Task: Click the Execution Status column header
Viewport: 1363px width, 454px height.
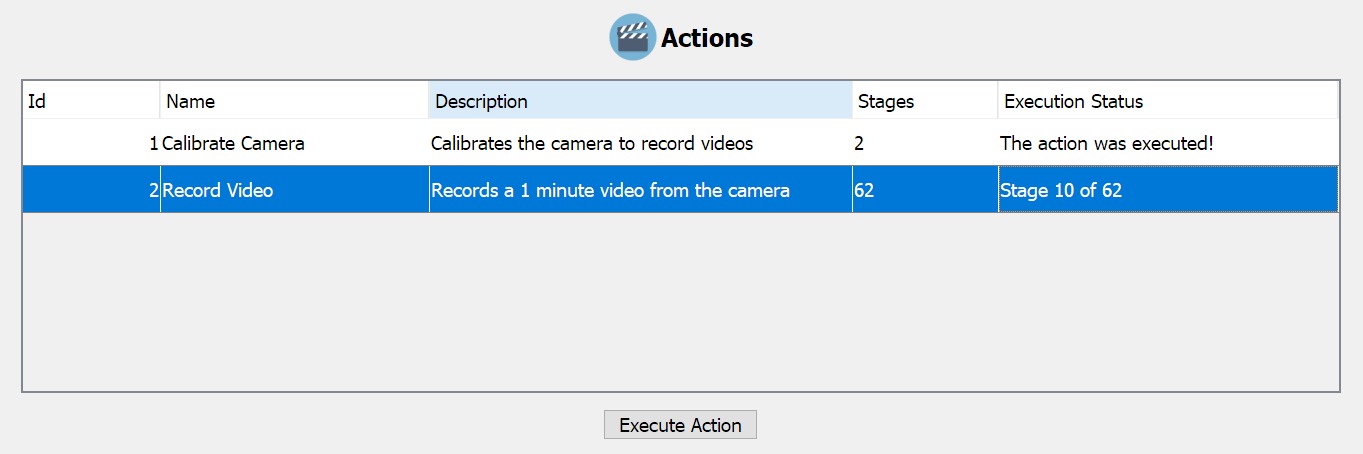Action: tap(1166, 101)
